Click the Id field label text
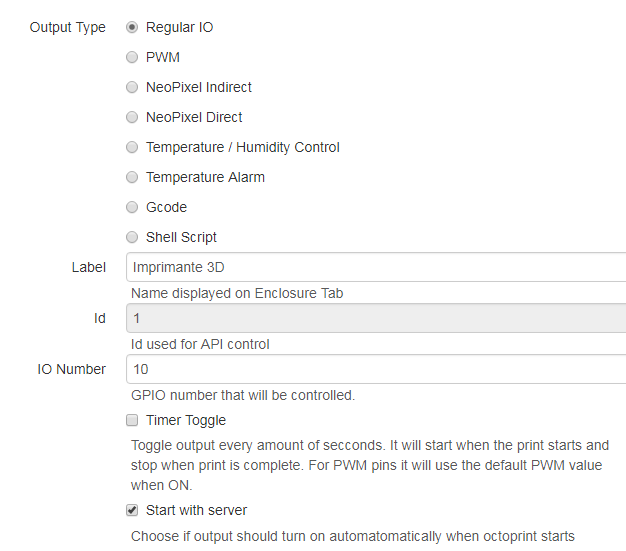626x551 pixels. [x=99, y=318]
